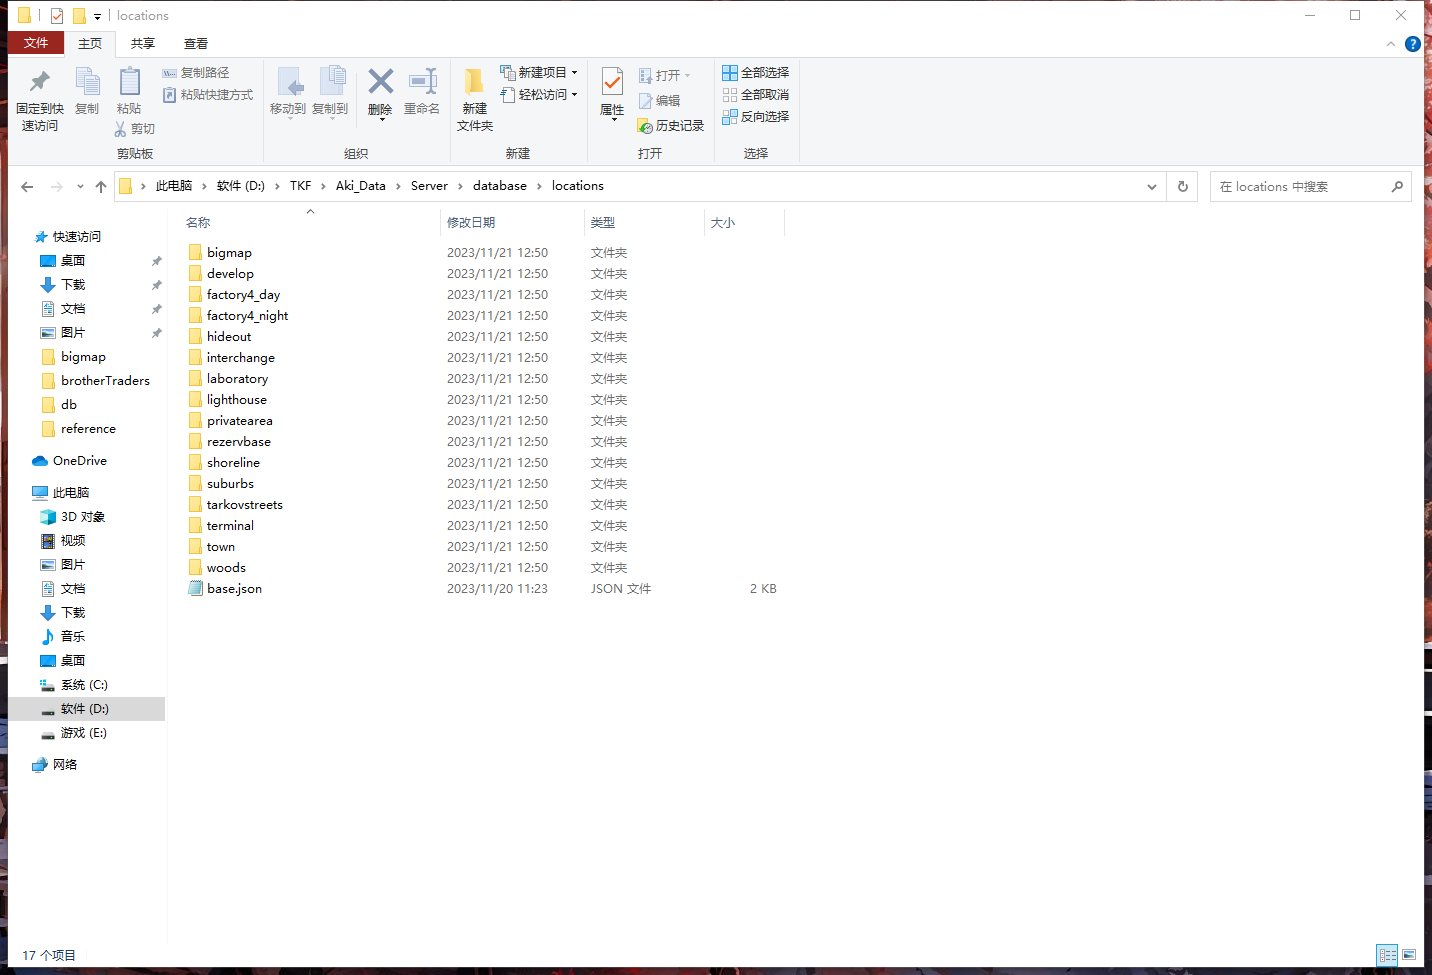Screen dimensions: 1432x975
Task: Click the 历史记录 history button
Action: (671, 126)
